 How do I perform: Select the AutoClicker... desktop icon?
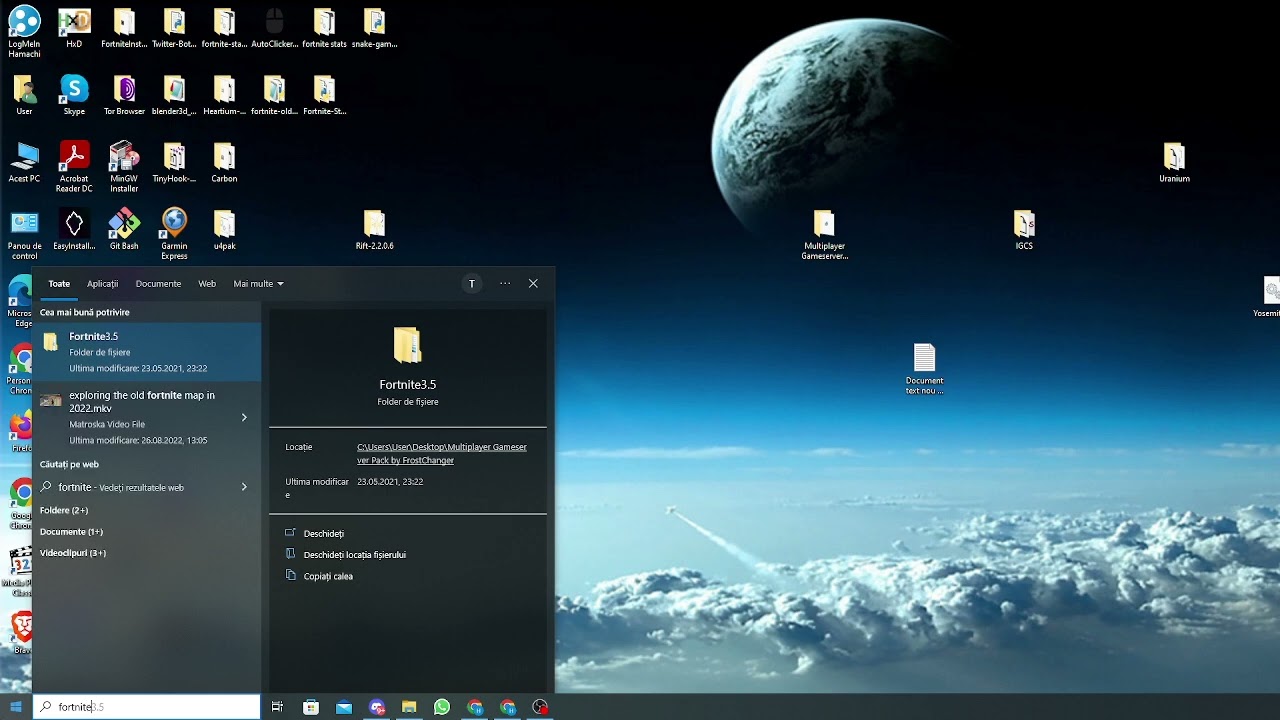coord(274,28)
